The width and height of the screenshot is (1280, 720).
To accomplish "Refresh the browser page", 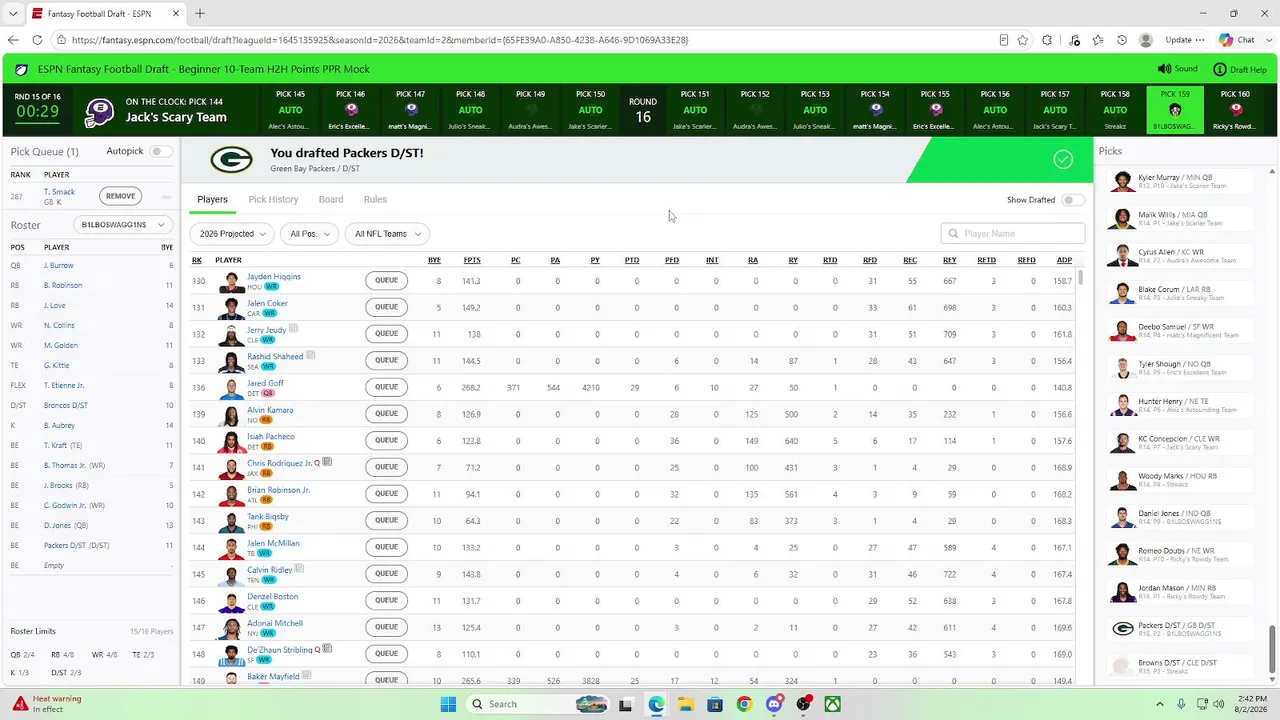I will pos(37,40).
